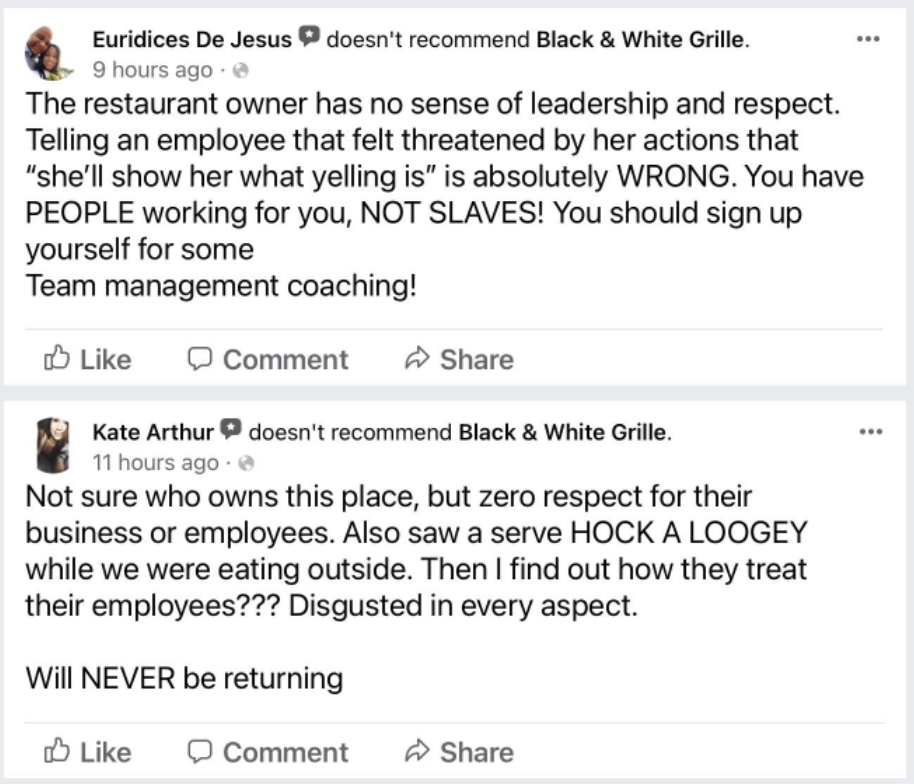Comment on Kate Arthur's review

(x=269, y=752)
